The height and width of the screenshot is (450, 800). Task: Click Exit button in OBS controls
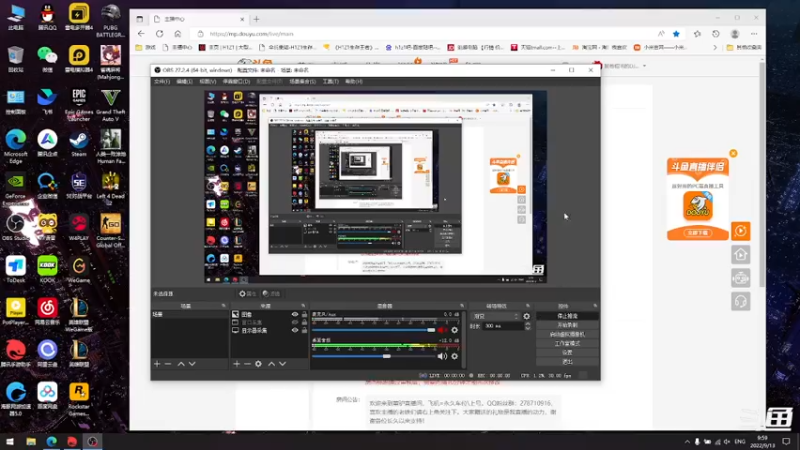pos(567,362)
